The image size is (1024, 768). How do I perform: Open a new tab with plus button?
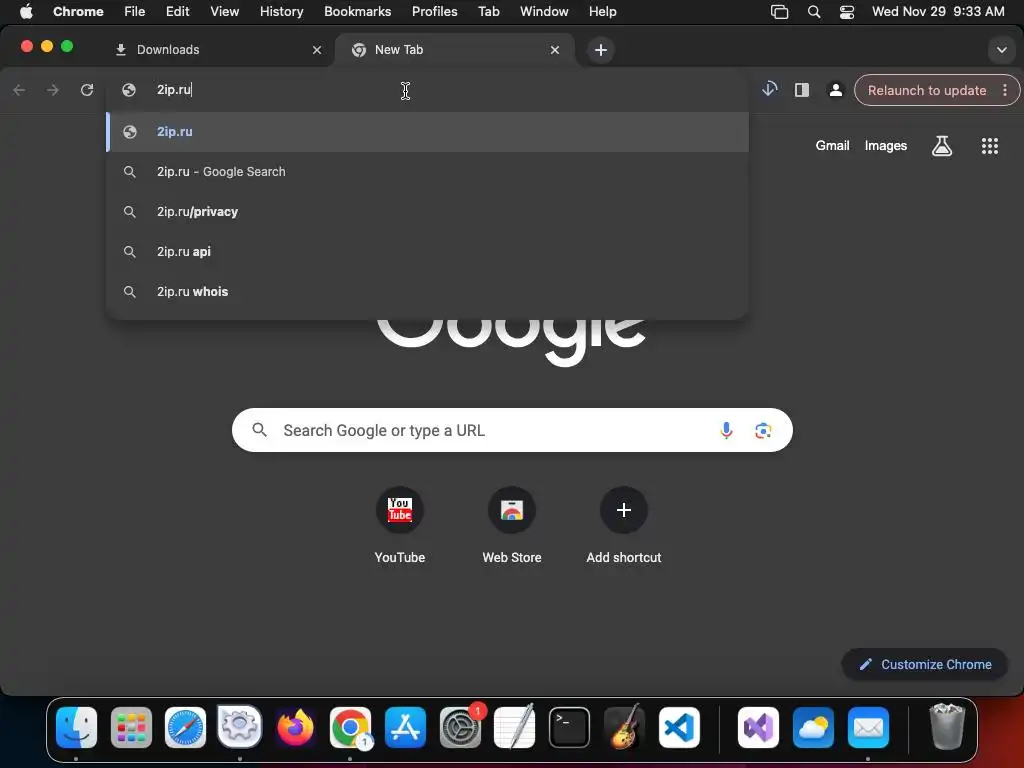coord(601,50)
